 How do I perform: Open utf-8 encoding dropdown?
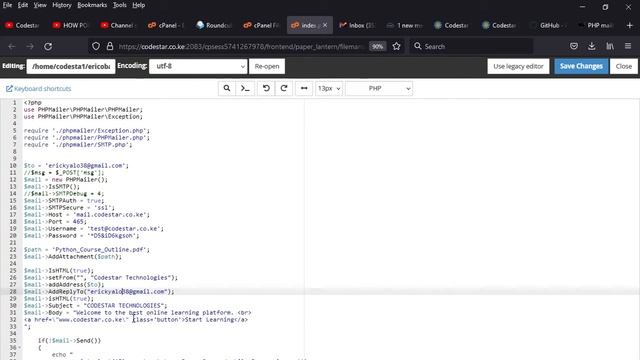pos(198,66)
